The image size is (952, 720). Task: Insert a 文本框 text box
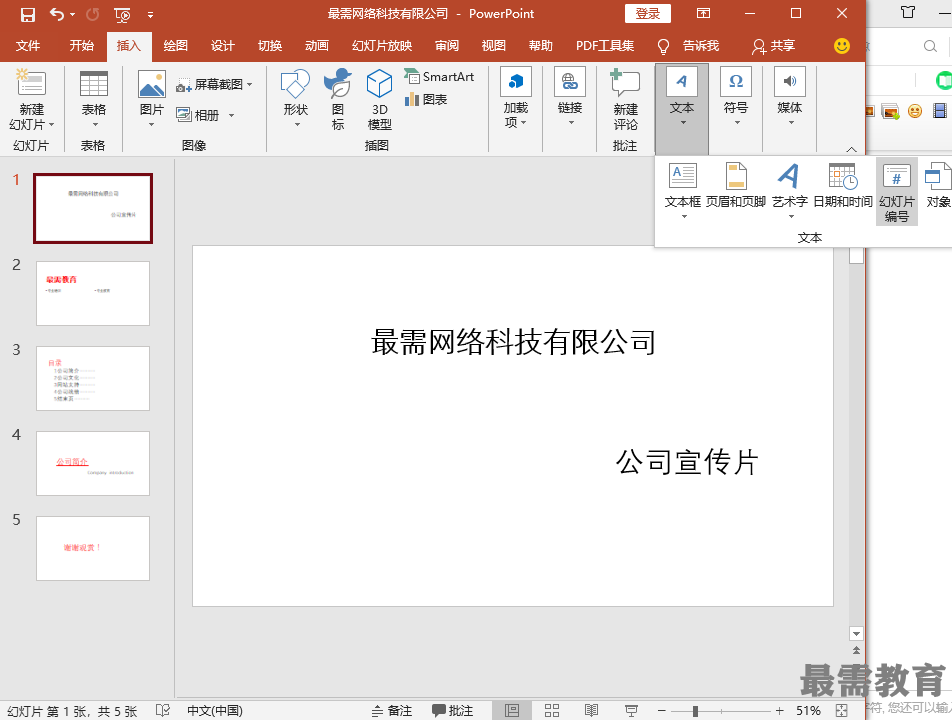pyautogui.click(x=683, y=191)
